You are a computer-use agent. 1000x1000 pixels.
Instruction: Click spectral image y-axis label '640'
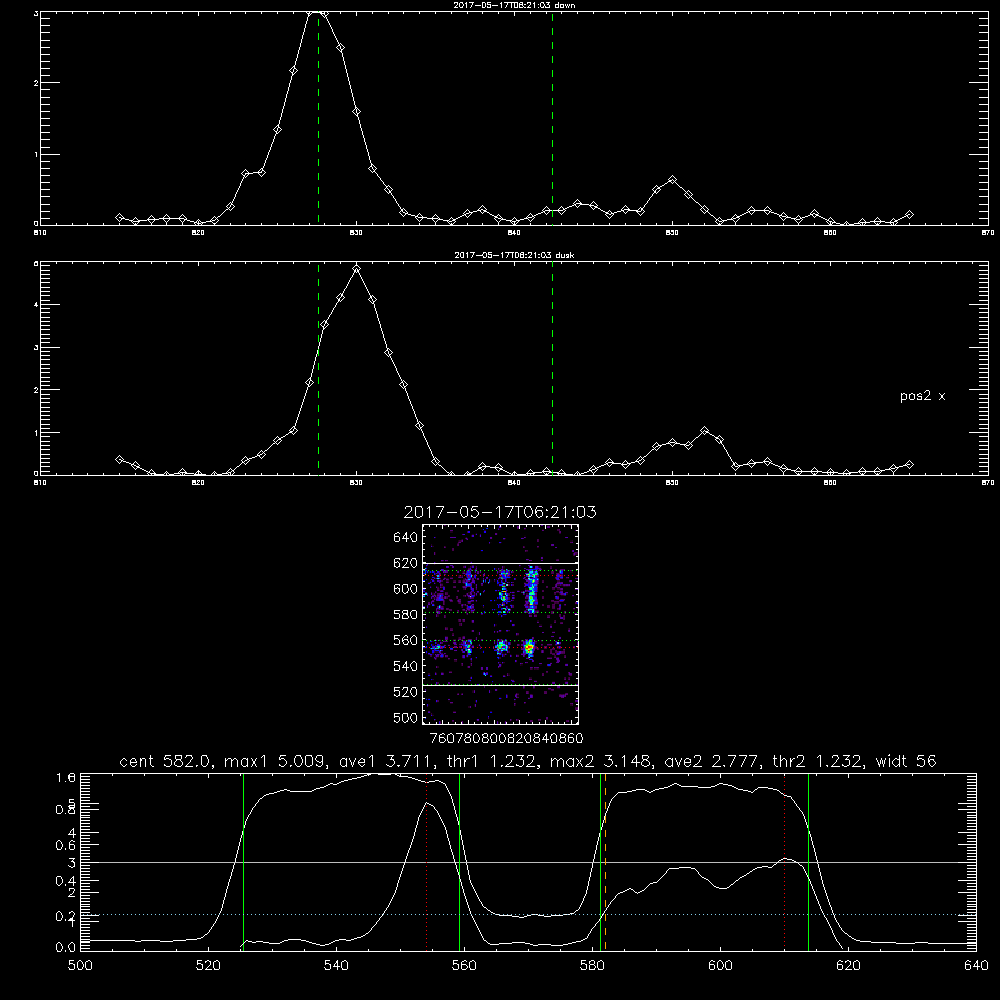(x=406, y=538)
